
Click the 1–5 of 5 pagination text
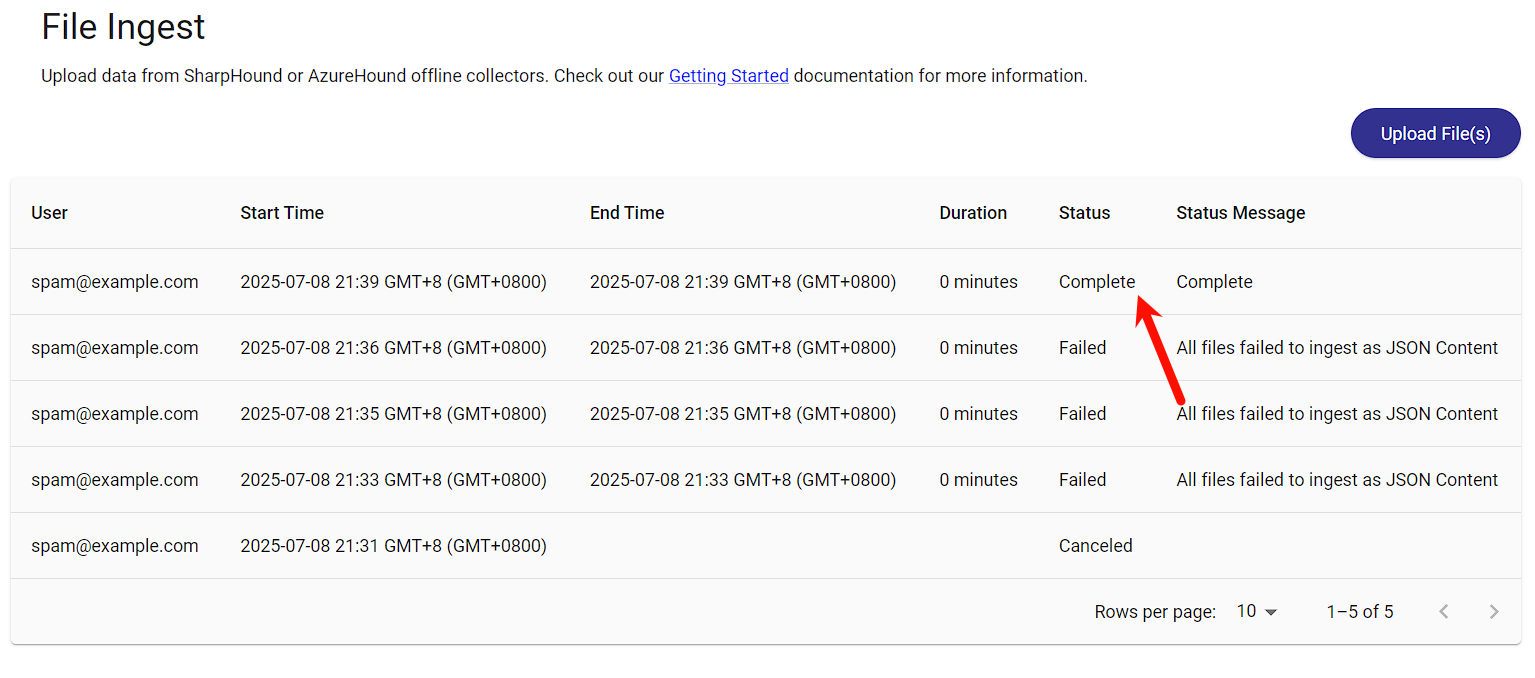point(1359,612)
